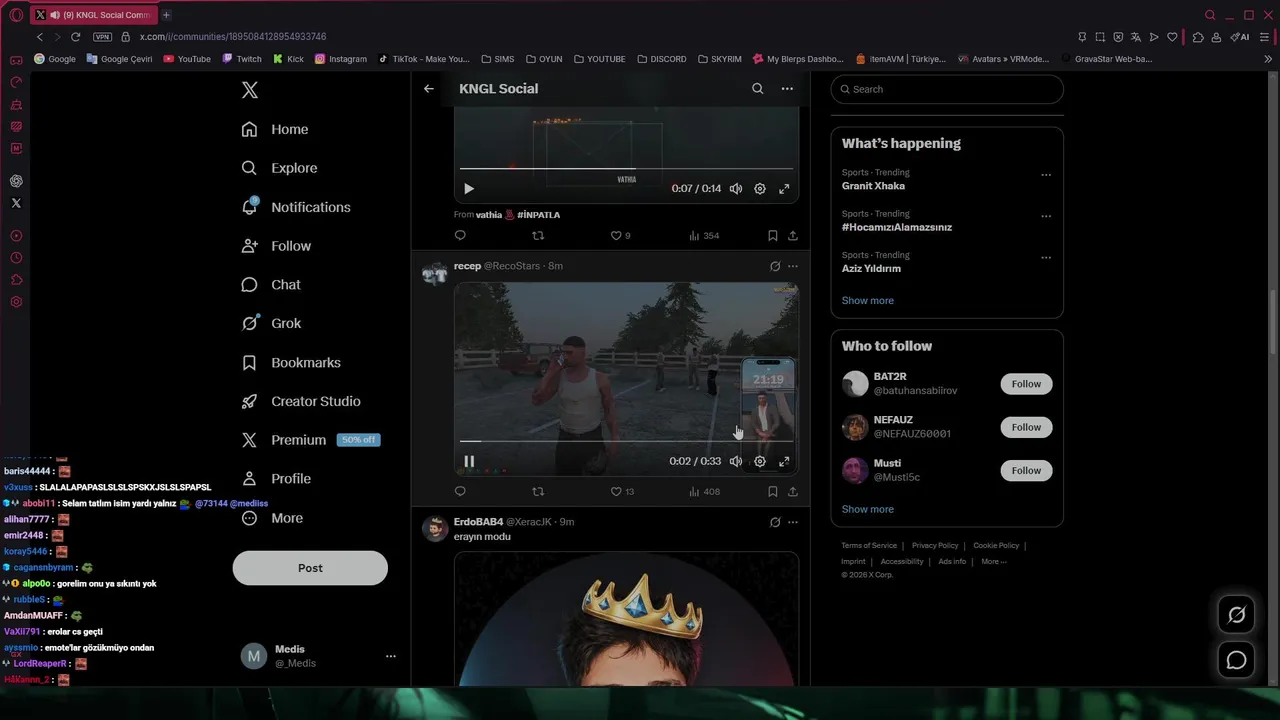Follow Musti account
The height and width of the screenshot is (720, 1280).
1026,470
